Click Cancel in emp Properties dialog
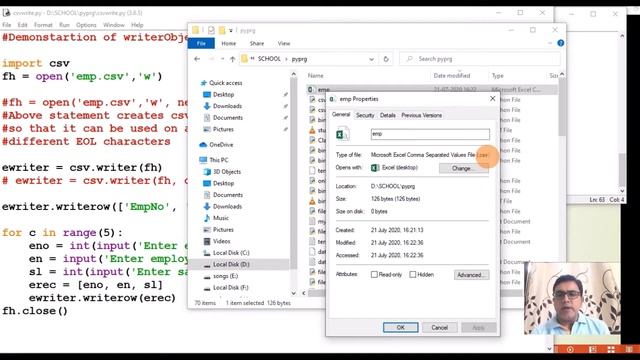 pos(440,328)
